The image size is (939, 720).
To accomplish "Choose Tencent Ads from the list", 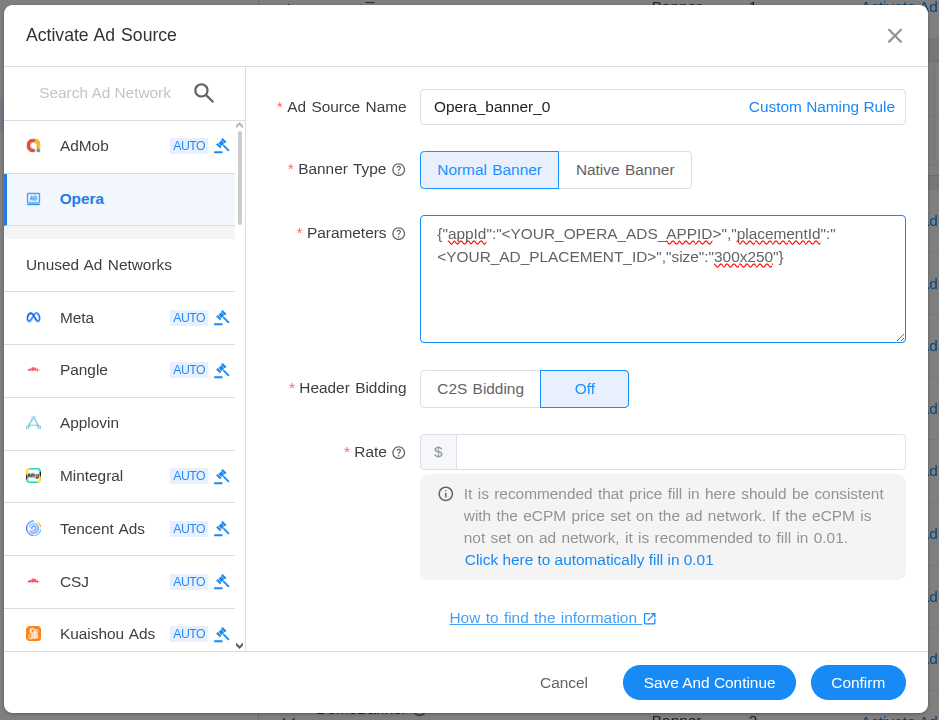I will point(120,529).
